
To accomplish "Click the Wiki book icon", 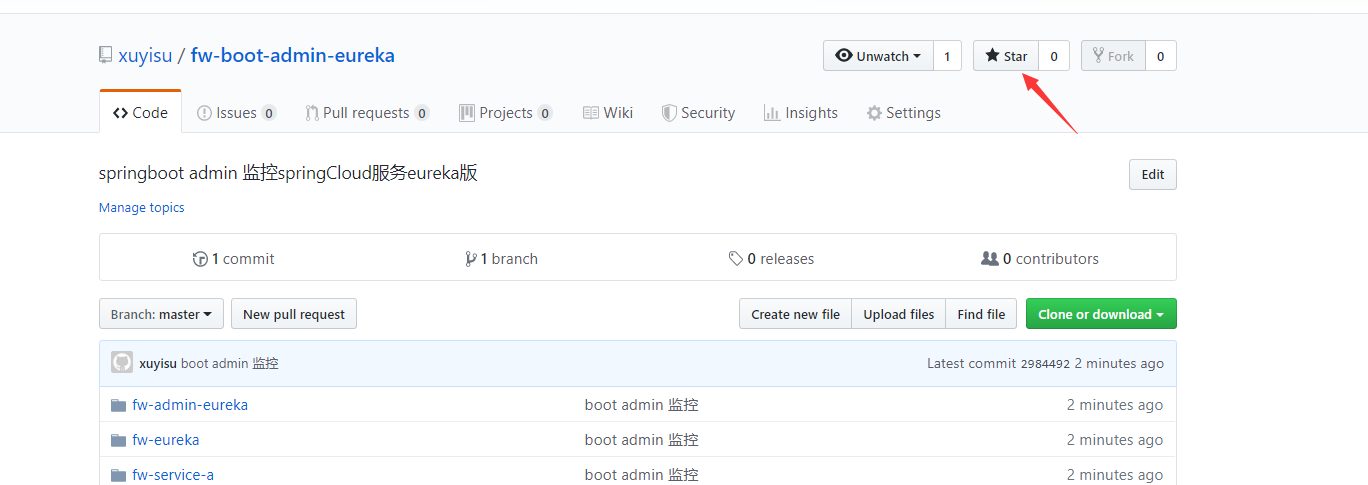I will click(591, 113).
